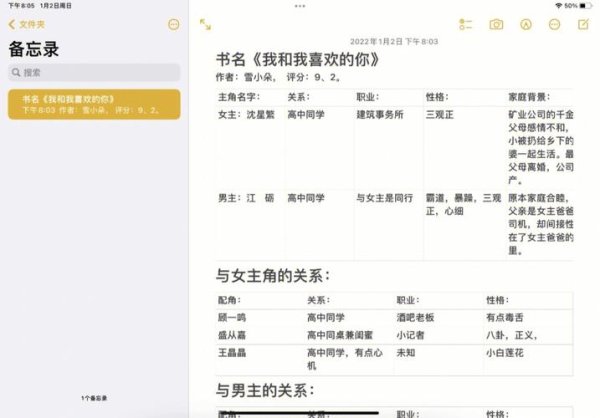This screenshot has width=600, height=418.
Task: Open the camera attachment icon
Action: [496, 24]
